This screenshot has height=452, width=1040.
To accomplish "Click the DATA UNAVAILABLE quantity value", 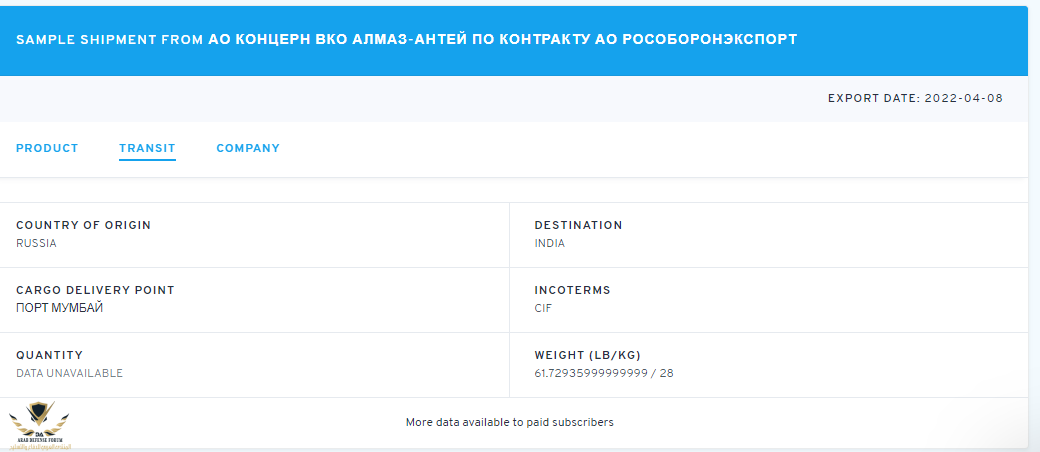I will pyautogui.click(x=70, y=373).
